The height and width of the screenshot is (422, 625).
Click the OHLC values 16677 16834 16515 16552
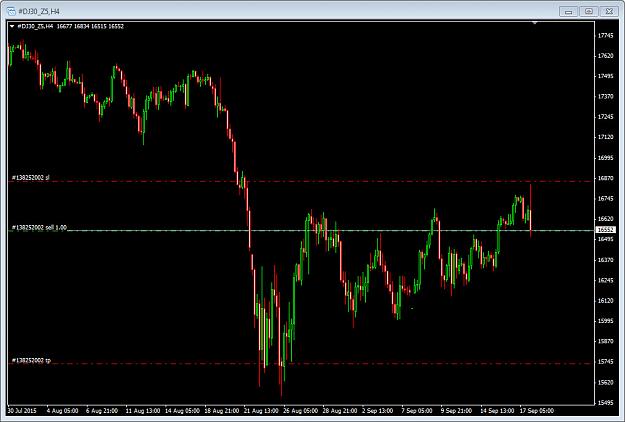(90, 26)
